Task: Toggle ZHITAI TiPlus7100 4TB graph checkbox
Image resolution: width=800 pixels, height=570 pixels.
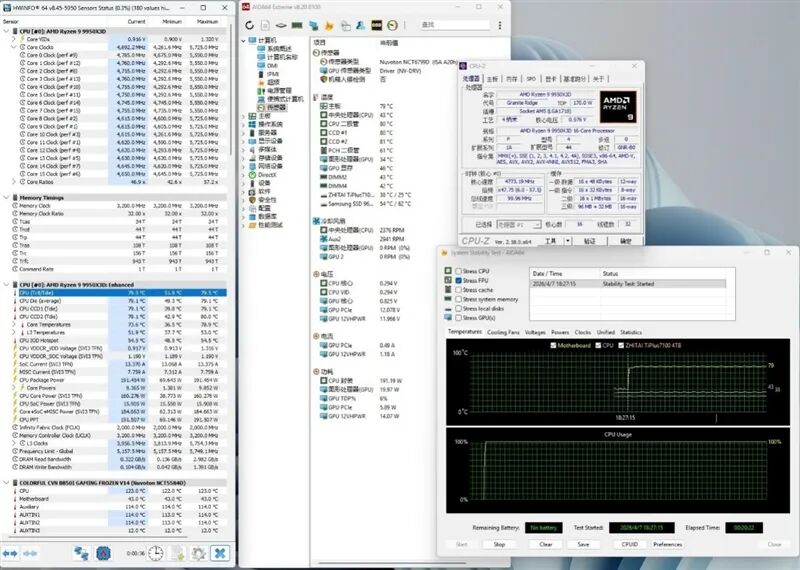Action: (621, 345)
